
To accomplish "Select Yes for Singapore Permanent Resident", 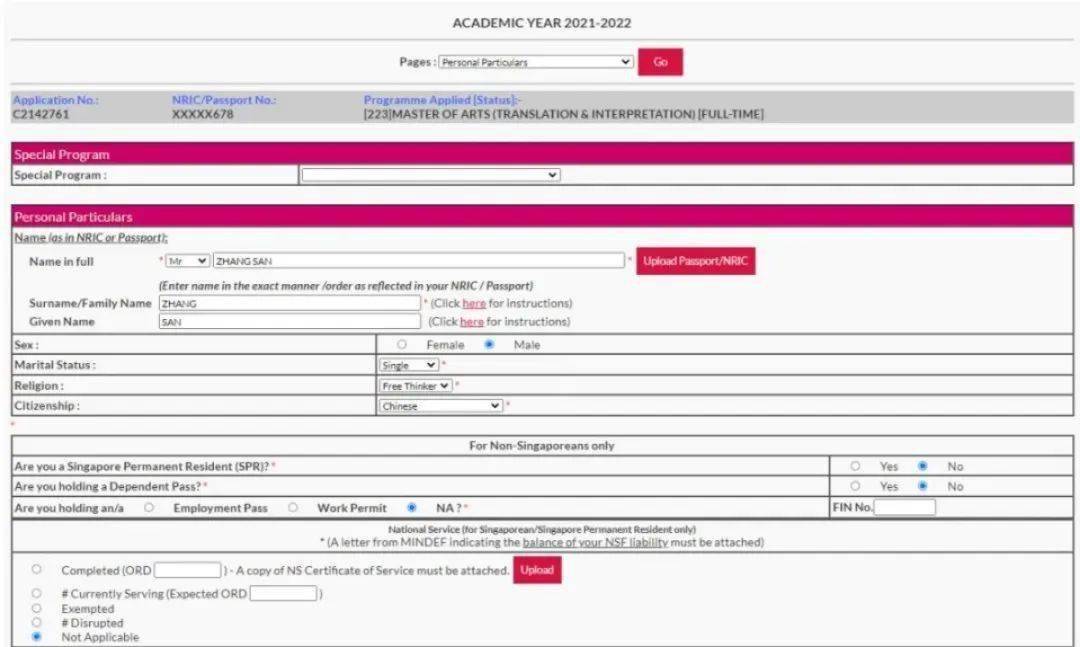I will point(855,466).
